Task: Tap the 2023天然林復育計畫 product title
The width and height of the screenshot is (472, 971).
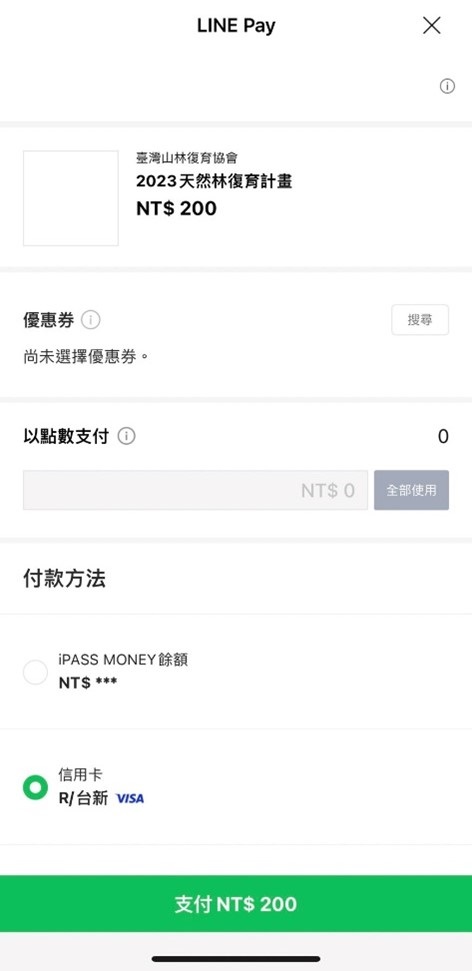Action: pos(214,181)
